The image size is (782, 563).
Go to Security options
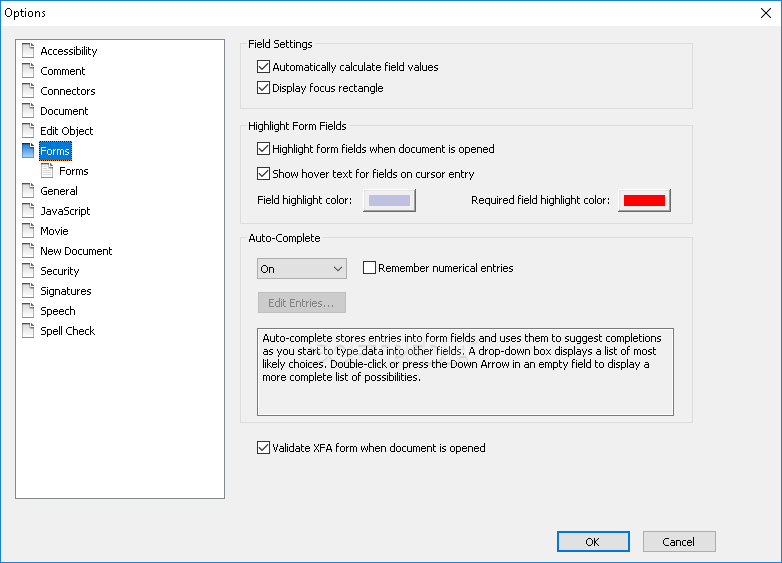pyautogui.click(x=60, y=271)
